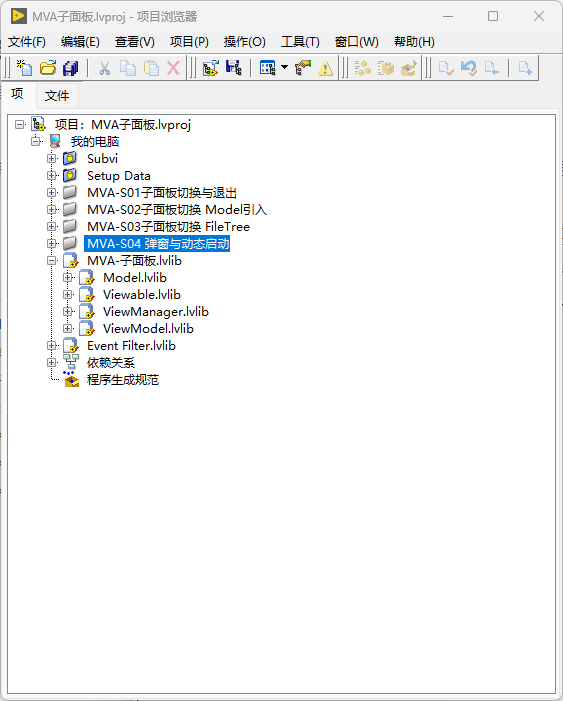563x701 pixels.
Task: Click the New item toolbar icon
Action: 25,68
